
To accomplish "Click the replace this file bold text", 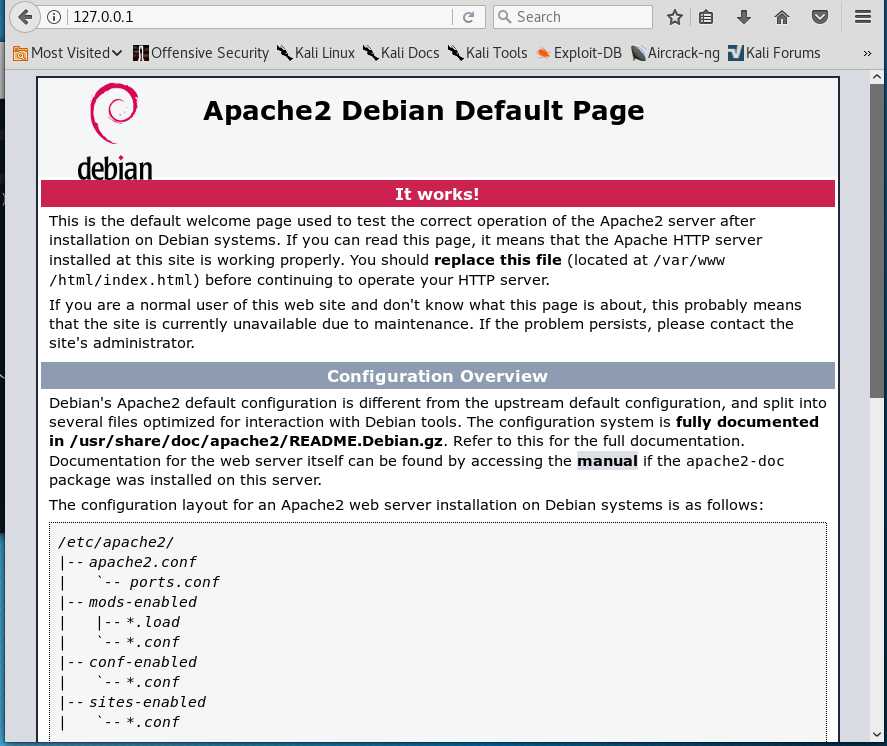I will coord(498,260).
